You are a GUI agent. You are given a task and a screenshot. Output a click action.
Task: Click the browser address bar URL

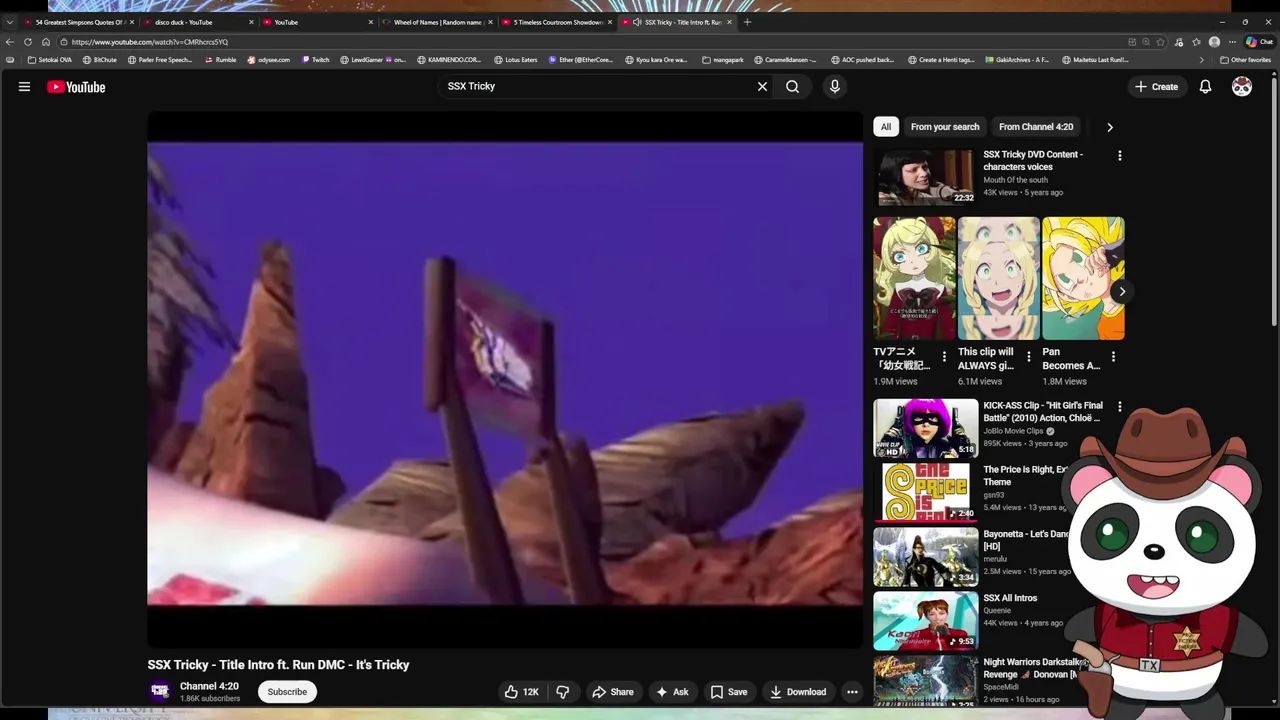coord(150,42)
